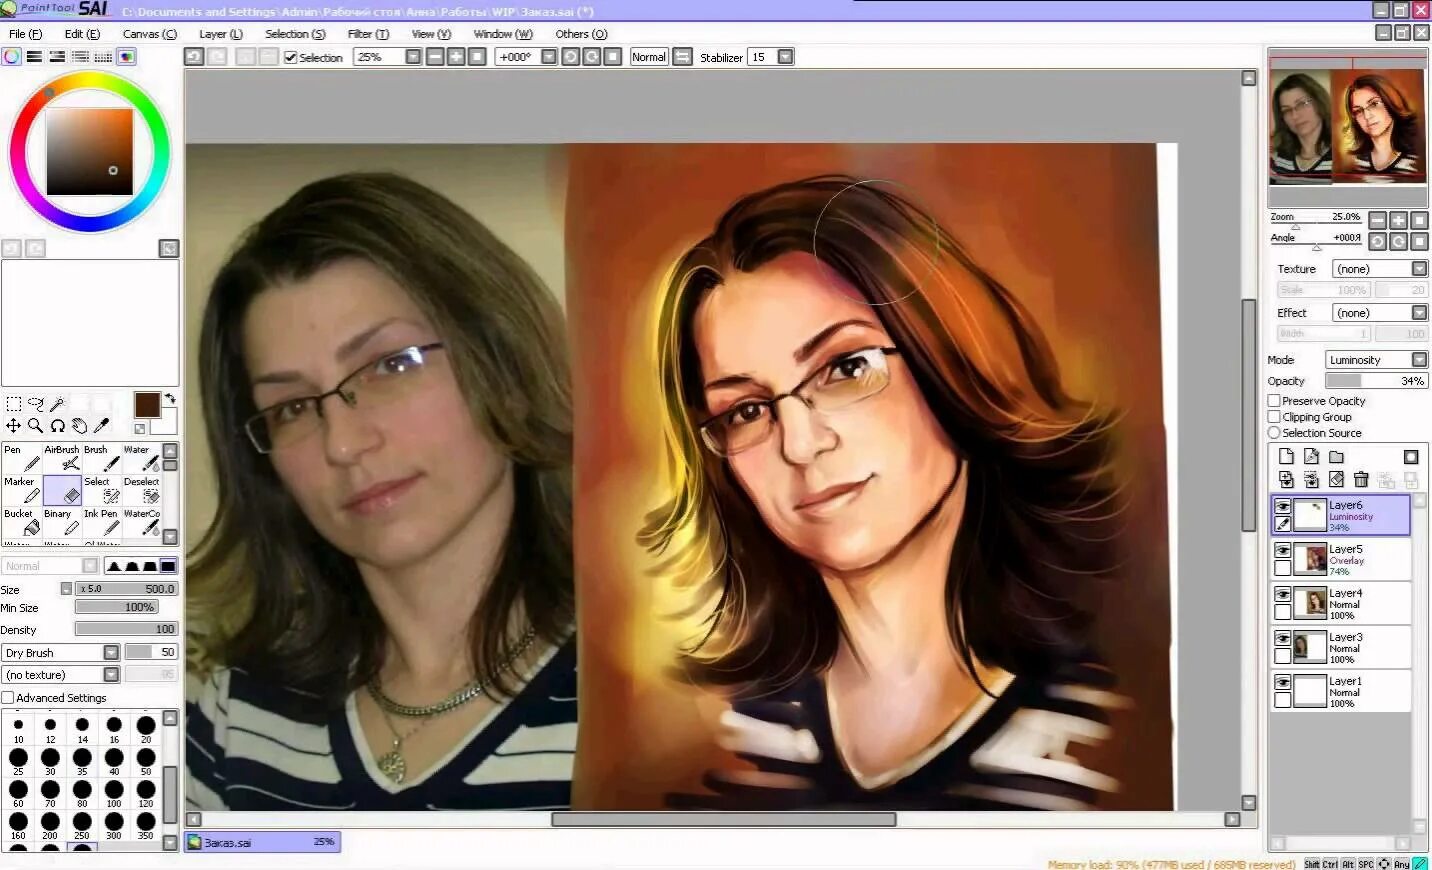
Task: Undo the last action in toolbar
Action: click(194, 57)
